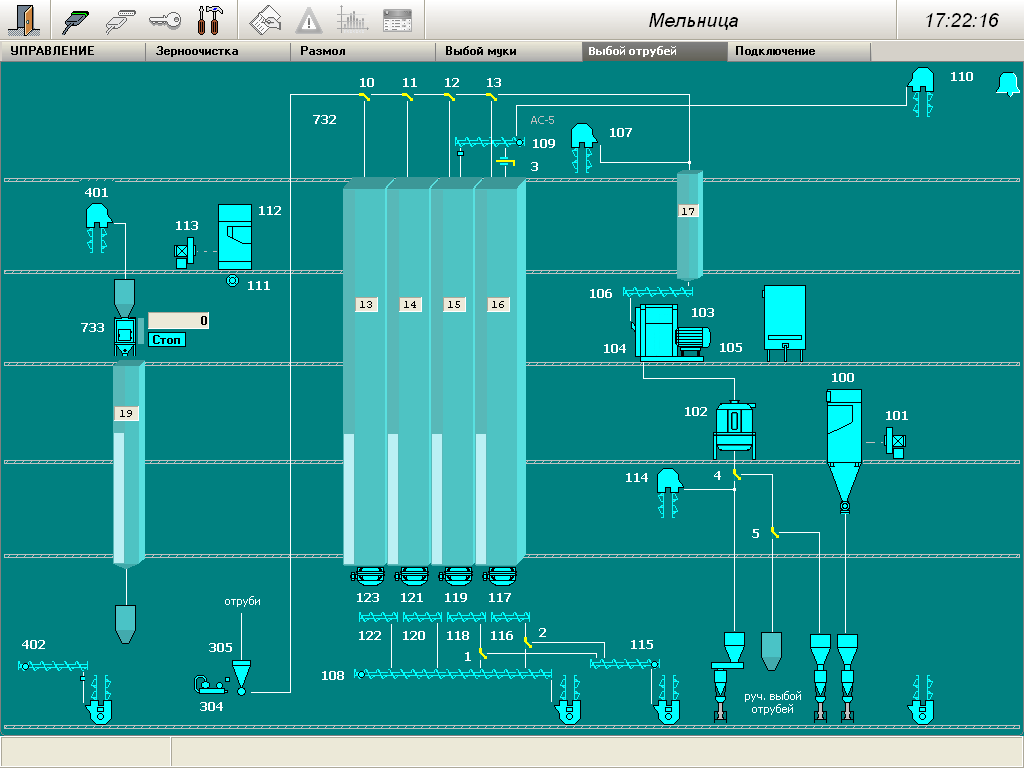This screenshot has width=1024, height=768.
Task: Click the scale 733 value field
Action: pyautogui.click(x=179, y=321)
